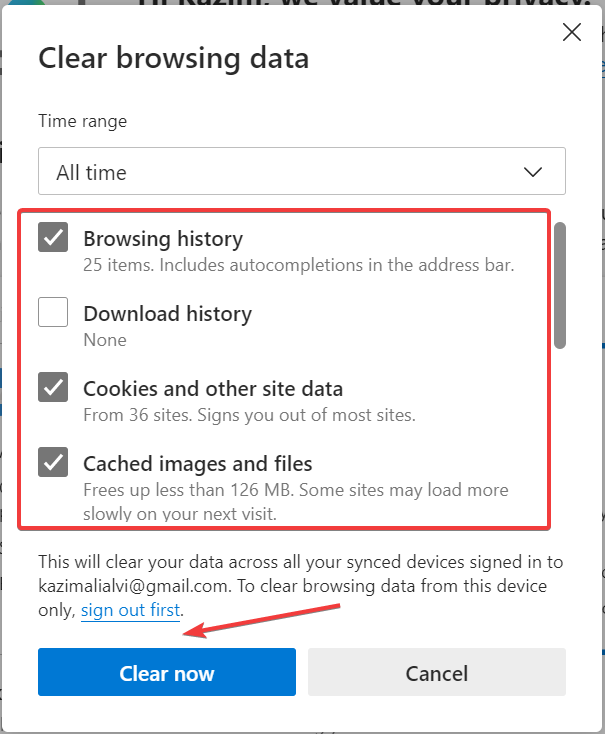The image size is (605, 734).
Task: Enable the Download history checkbox
Action: pos(53,312)
